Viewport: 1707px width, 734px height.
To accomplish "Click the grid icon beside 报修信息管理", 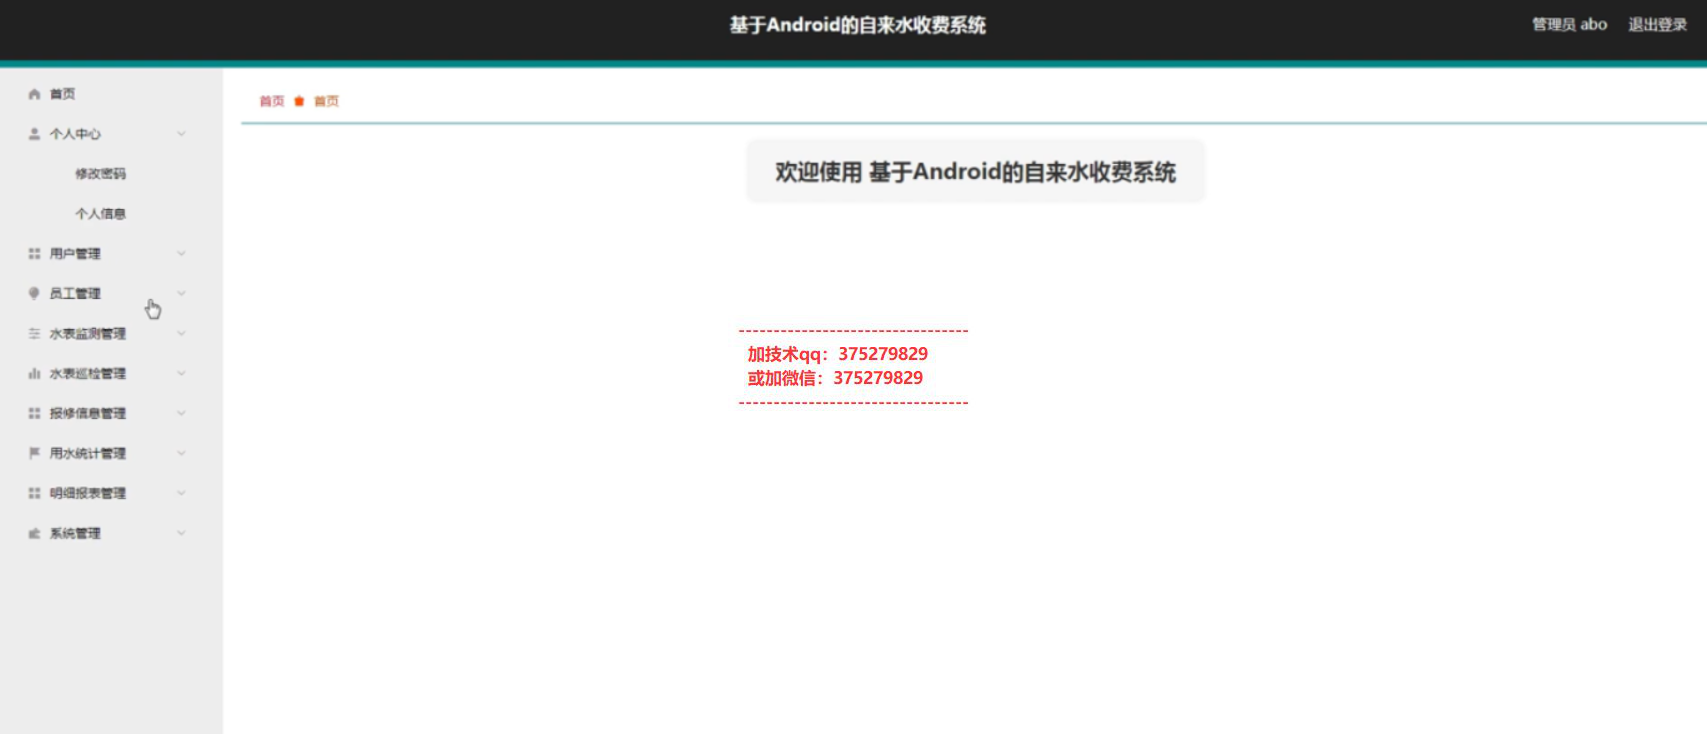I will [34, 413].
